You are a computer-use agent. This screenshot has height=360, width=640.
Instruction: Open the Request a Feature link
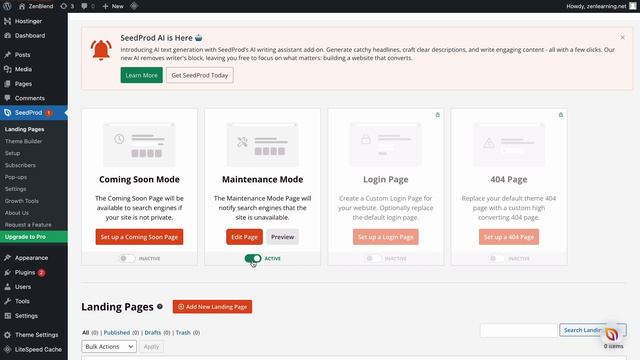click(x=28, y=225)
